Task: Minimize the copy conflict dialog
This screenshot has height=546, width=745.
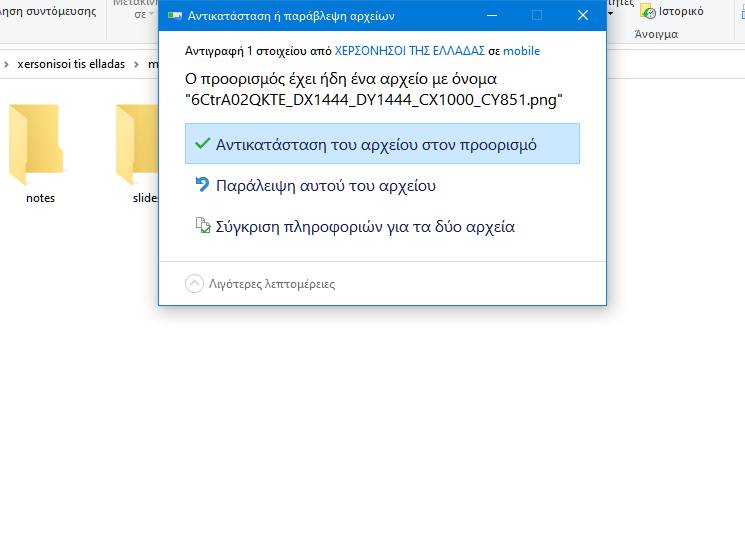Action: (492, 15)
